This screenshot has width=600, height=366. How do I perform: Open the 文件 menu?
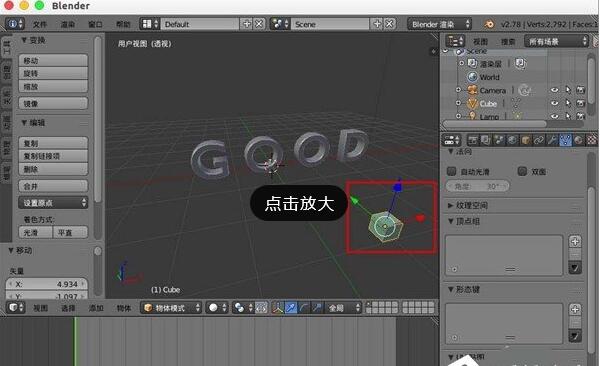click(40, 24)
